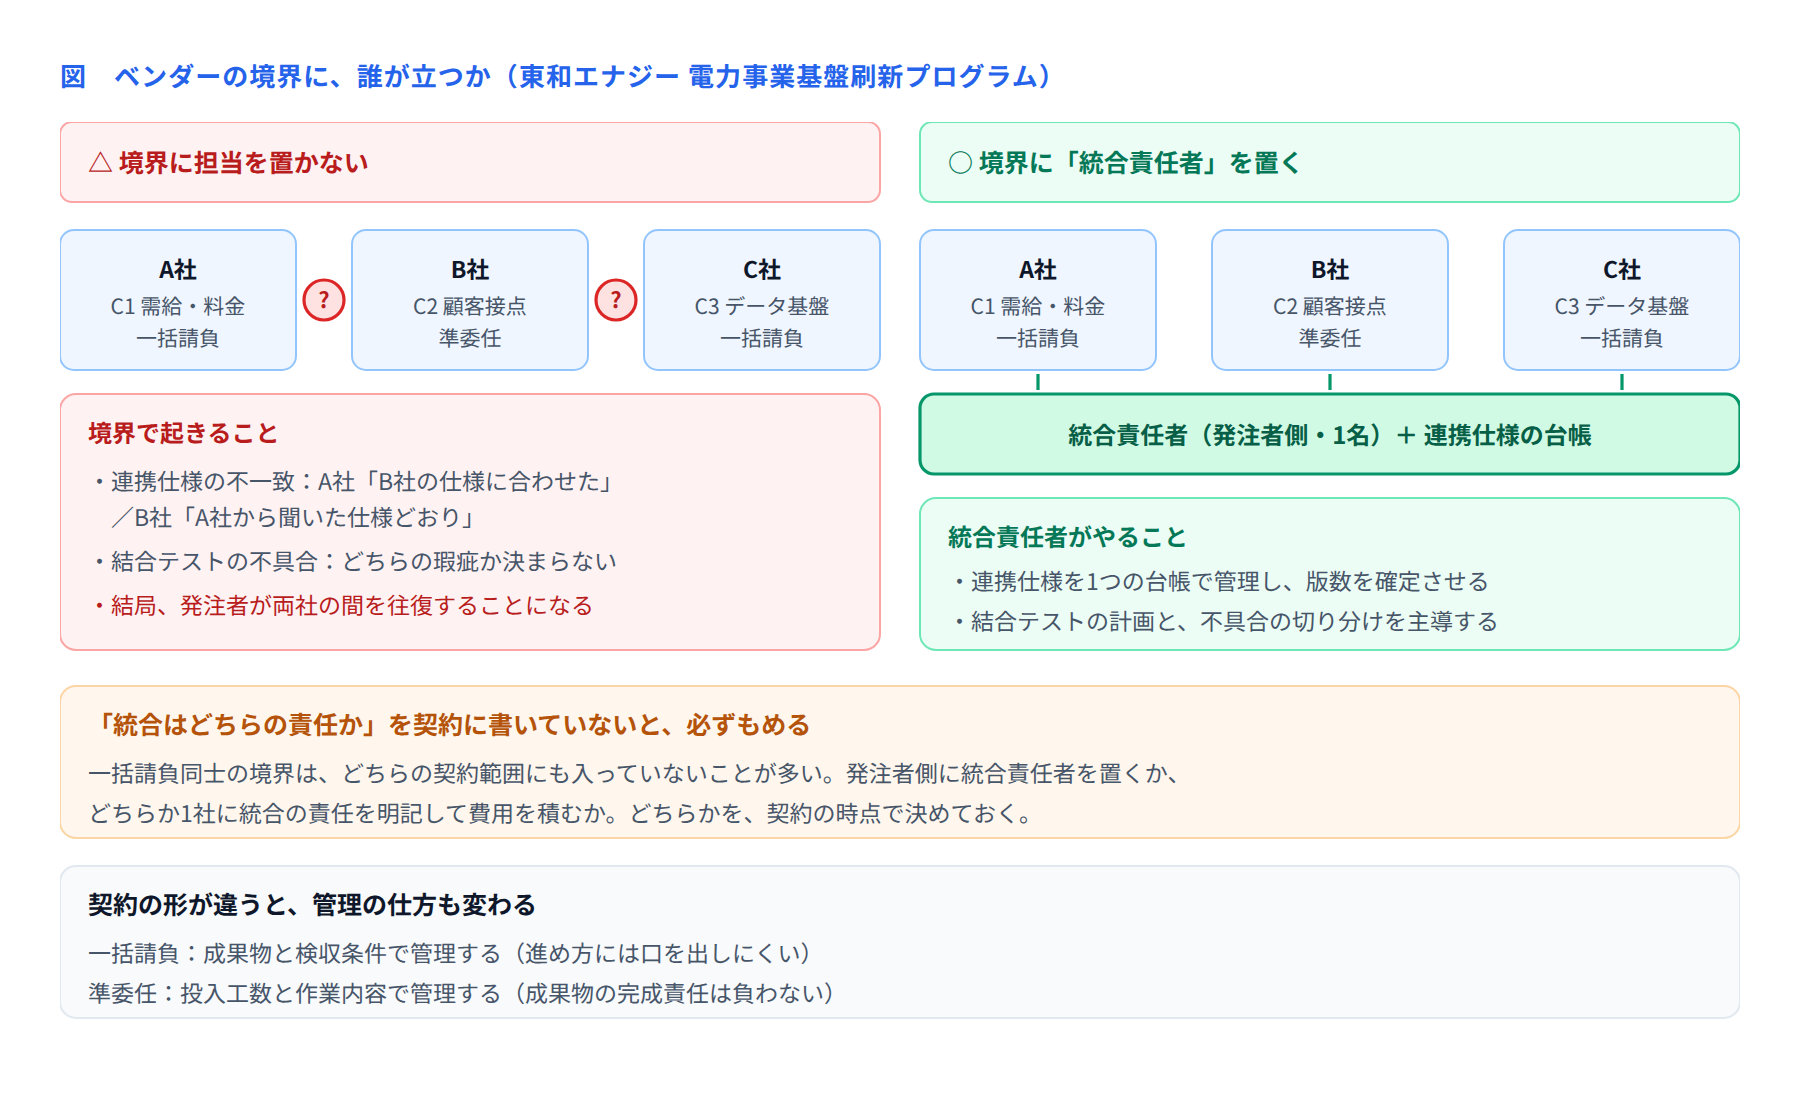Click the line 準委任：投入工数と作業内容で管理する

(x=464, y=994)
